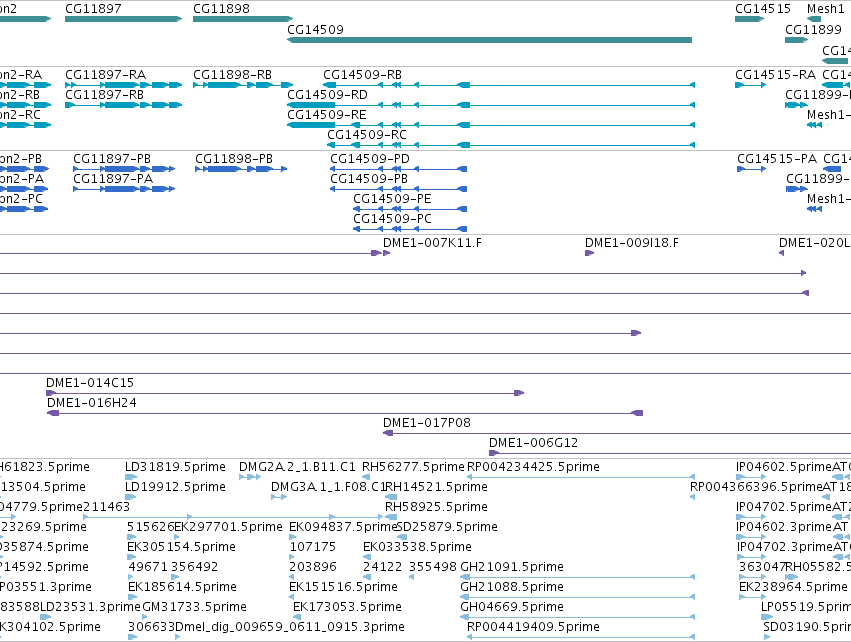Screen dimensions: 851x642
Task: Select transcript CG11897-RB
Action: [123, 105]
